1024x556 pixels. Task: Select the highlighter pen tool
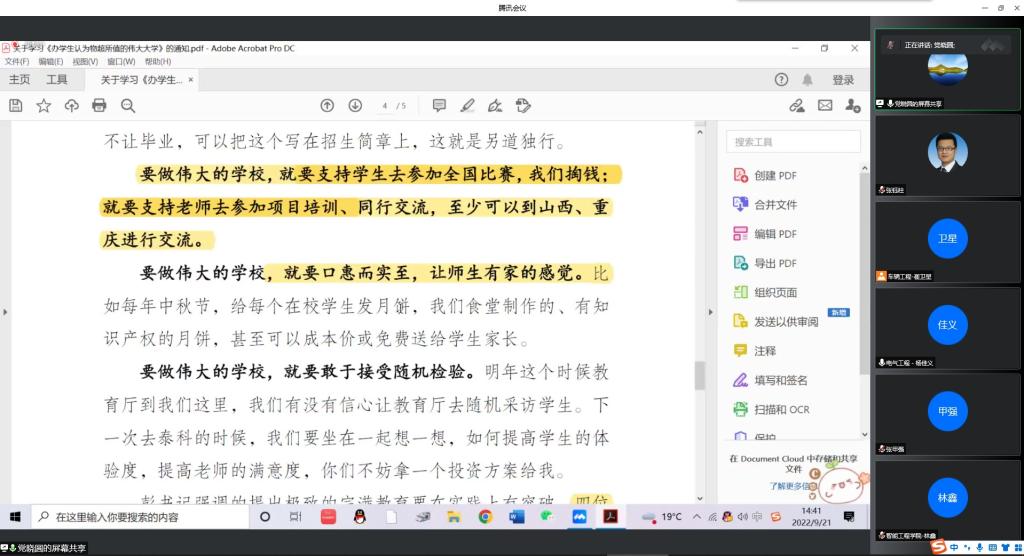[x=468, y=105]
